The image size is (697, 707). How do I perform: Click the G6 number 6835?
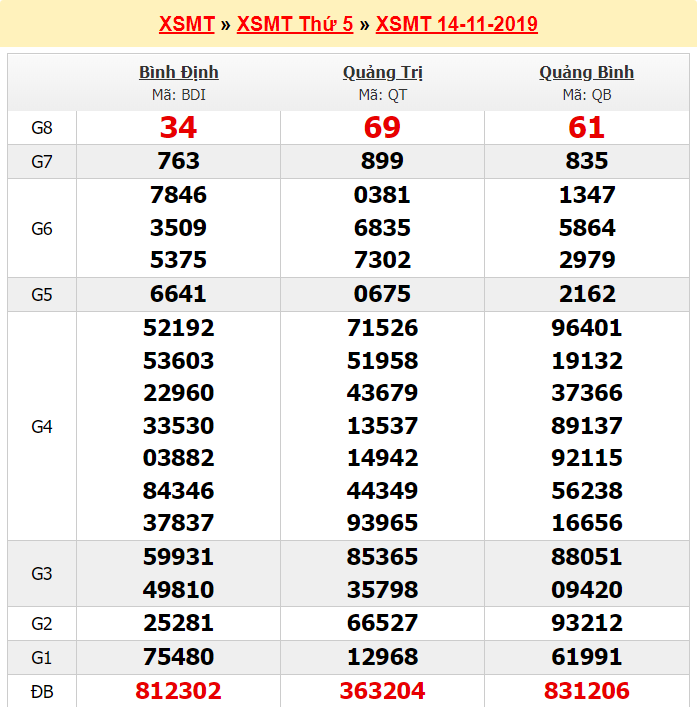tap(382, 228)
